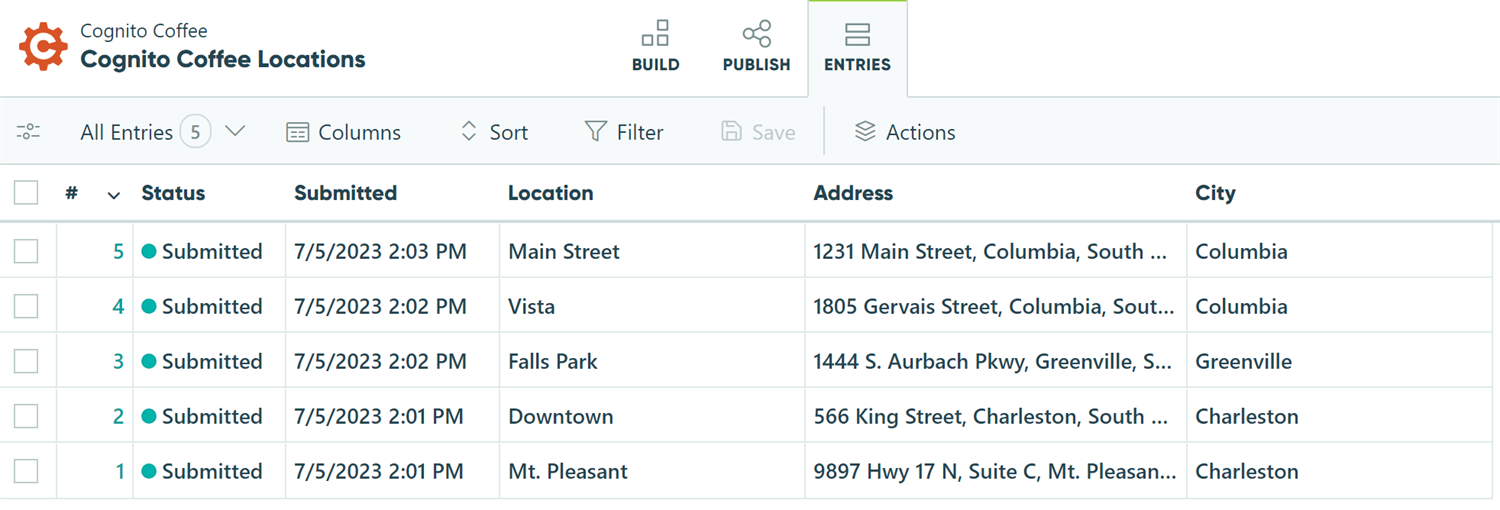Click the Address column header
Image resolution: width=1500 pixels, height=510 pixels.
pos(853,193)
